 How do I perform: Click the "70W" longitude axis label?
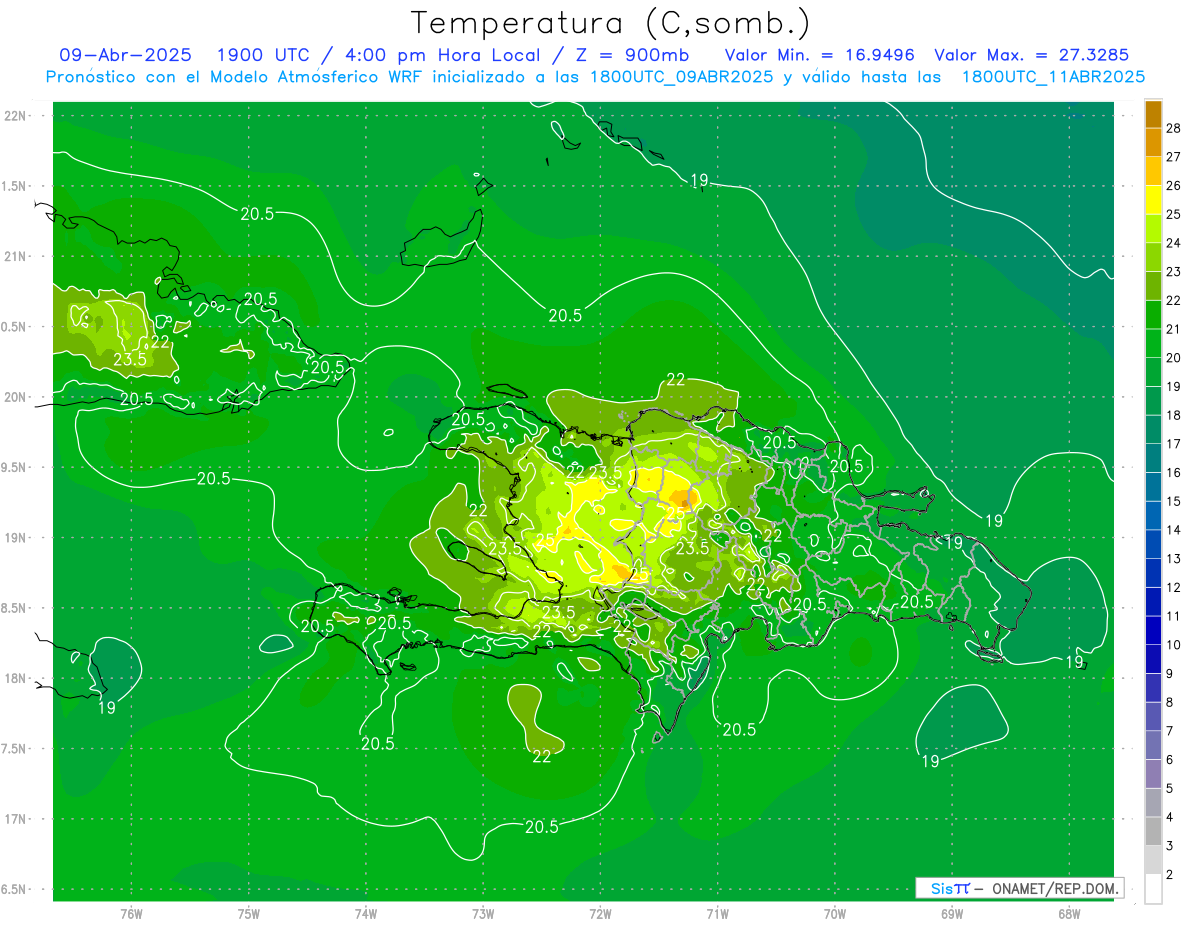coord(834,914)
